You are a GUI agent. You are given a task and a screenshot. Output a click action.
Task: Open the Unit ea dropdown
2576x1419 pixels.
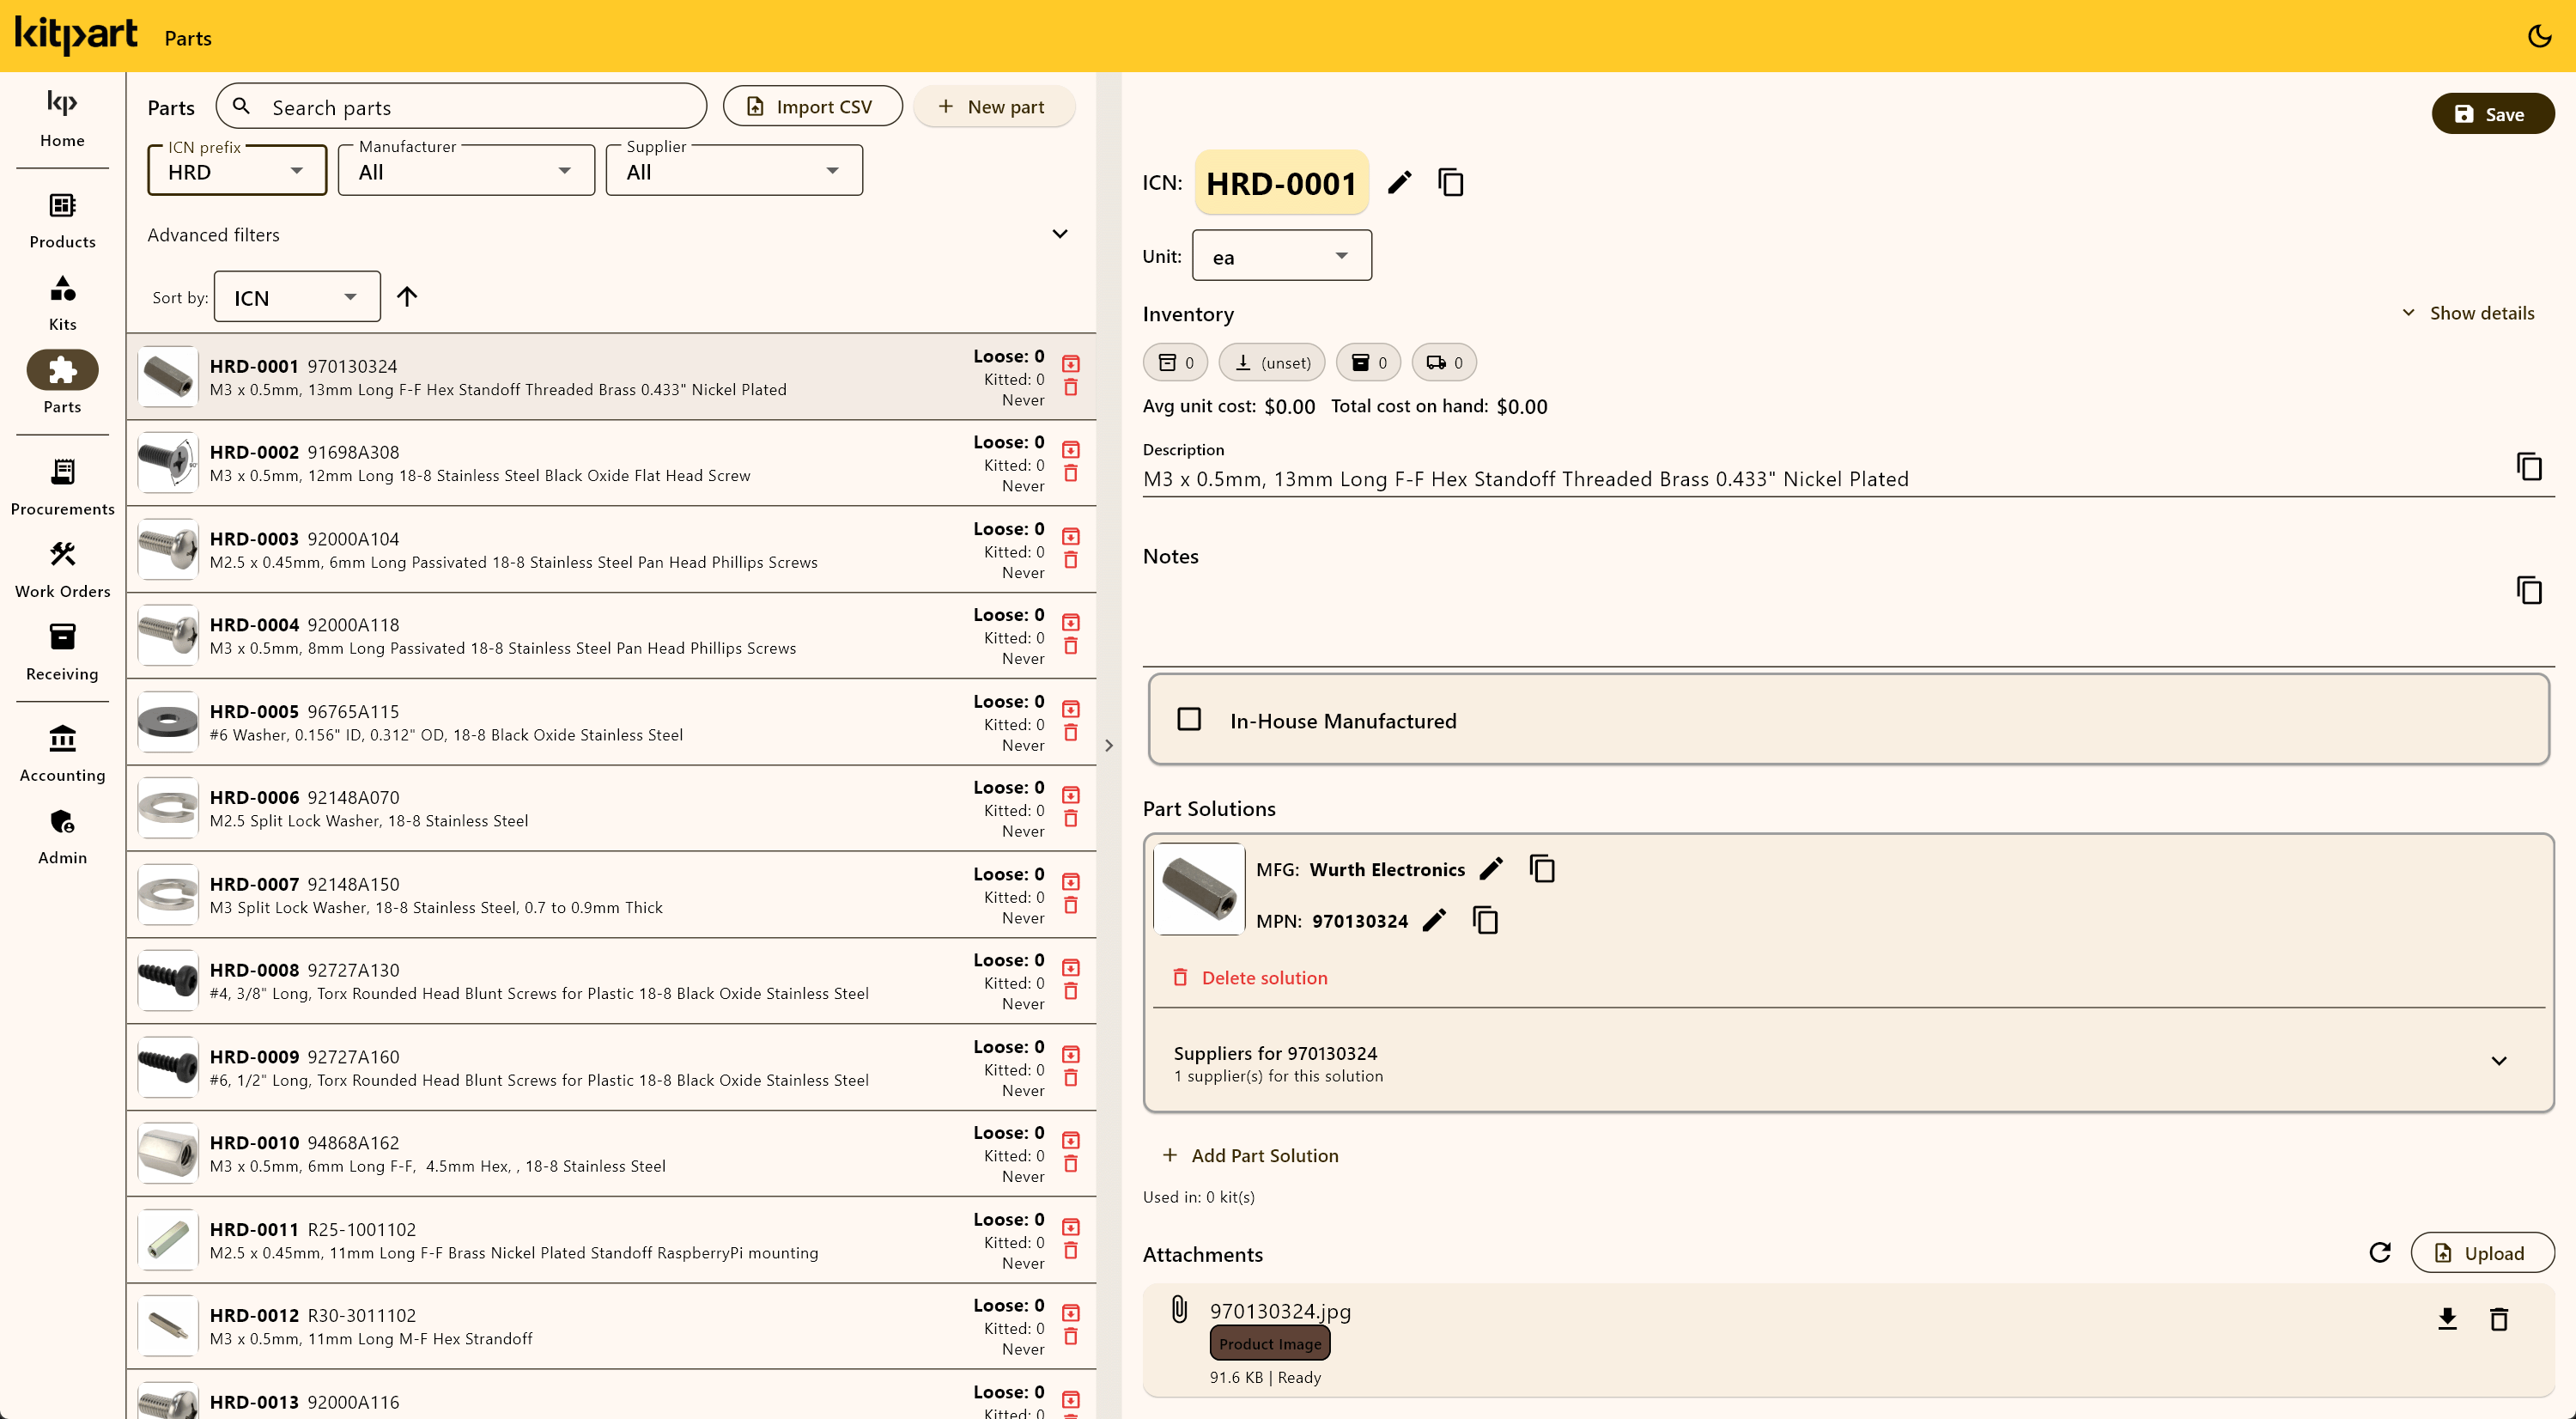(1281, 256)
